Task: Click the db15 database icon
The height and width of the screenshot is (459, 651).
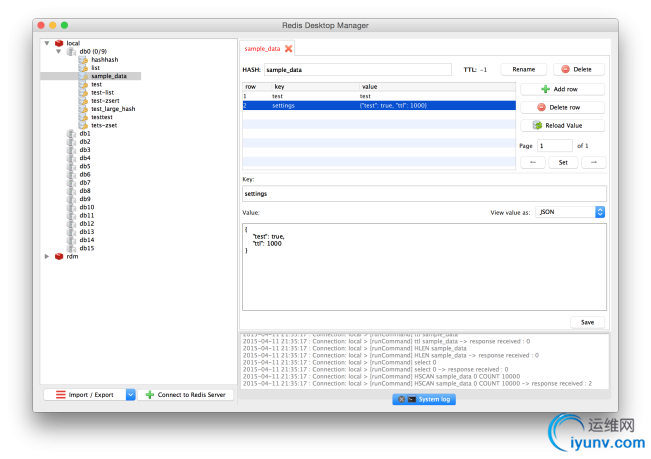Action: 71,248
